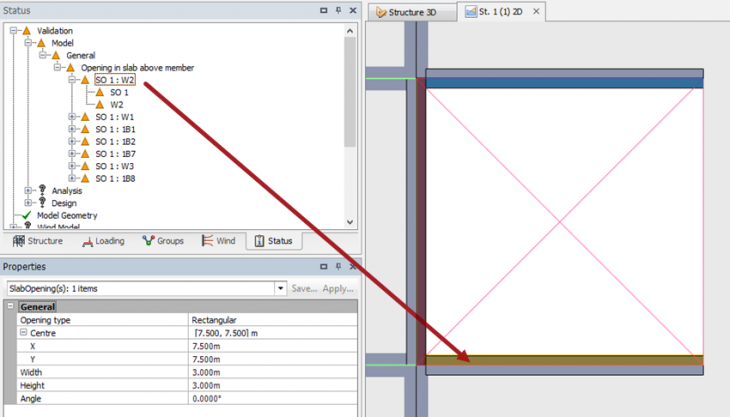Pin the Properties panel
The image size is (730, 417).
coord(338,267)
